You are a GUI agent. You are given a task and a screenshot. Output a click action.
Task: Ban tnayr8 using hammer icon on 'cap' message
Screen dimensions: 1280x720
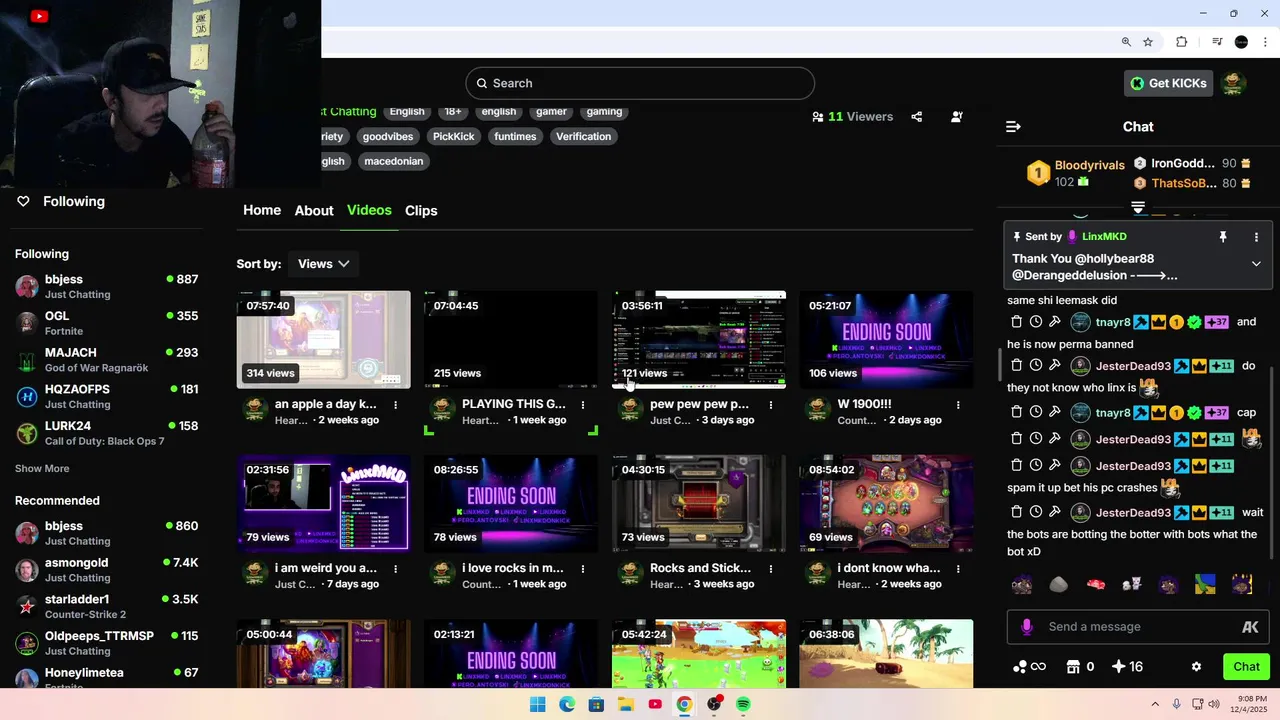point(1054,412)
